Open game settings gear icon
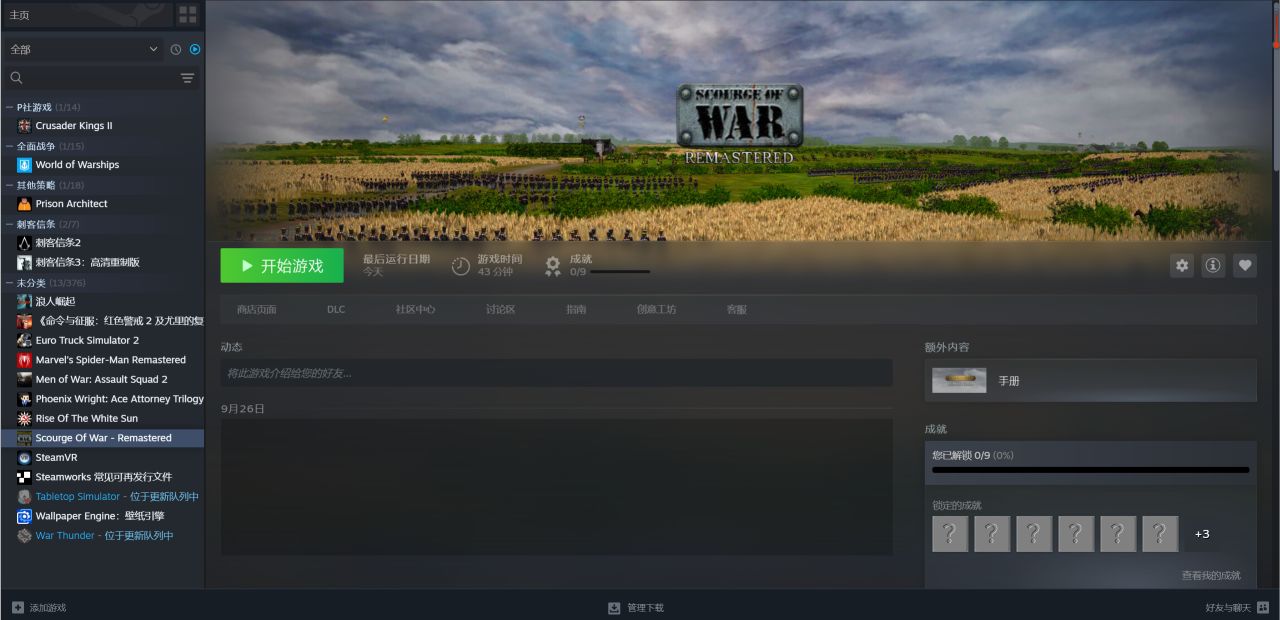This screenshot has width=1280, height=620. [1182, 265]
